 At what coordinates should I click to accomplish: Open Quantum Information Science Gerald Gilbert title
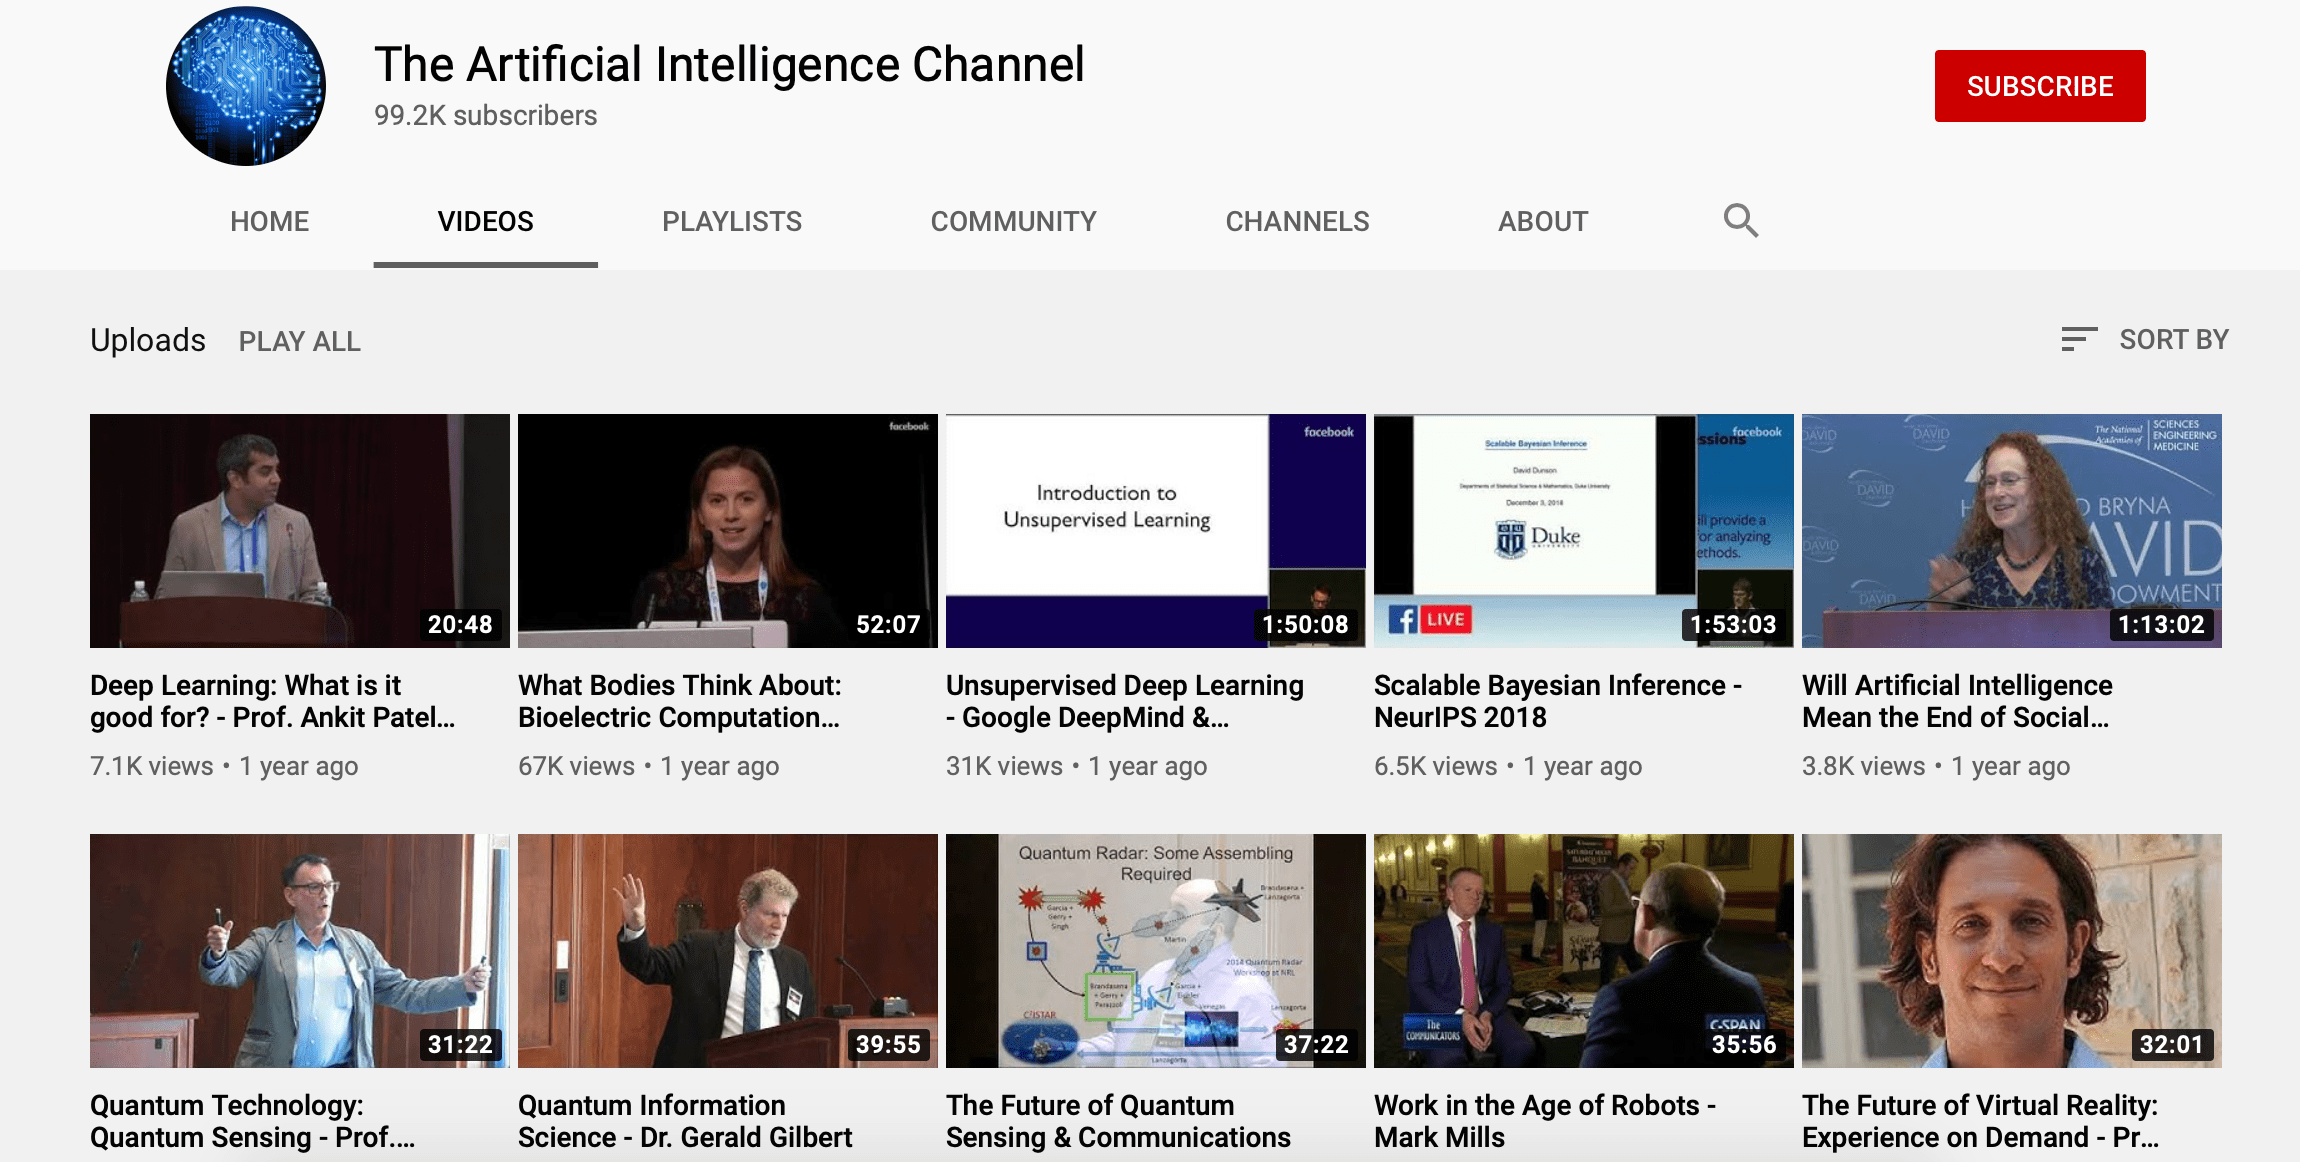[685, 1121]
